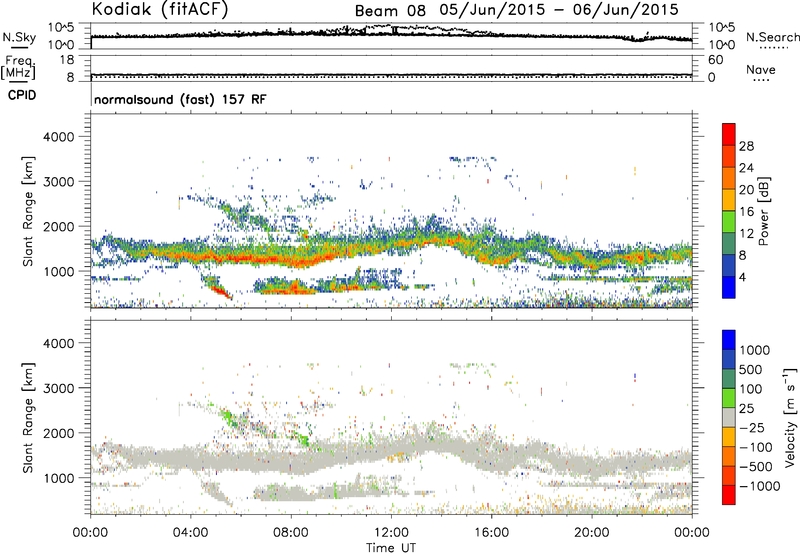Click the red top segment of Power colorbar

pyautogui.click(x=729, y=135)
